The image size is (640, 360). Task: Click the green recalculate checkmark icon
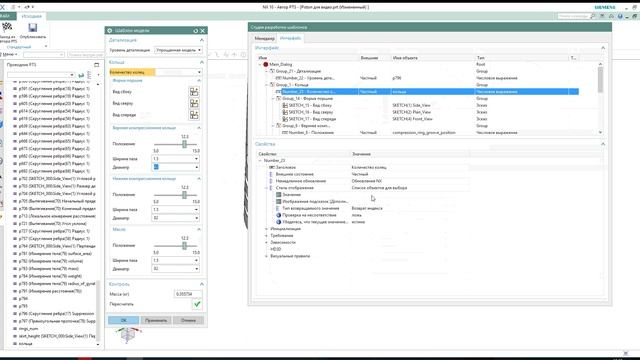(x=197, y=304)
